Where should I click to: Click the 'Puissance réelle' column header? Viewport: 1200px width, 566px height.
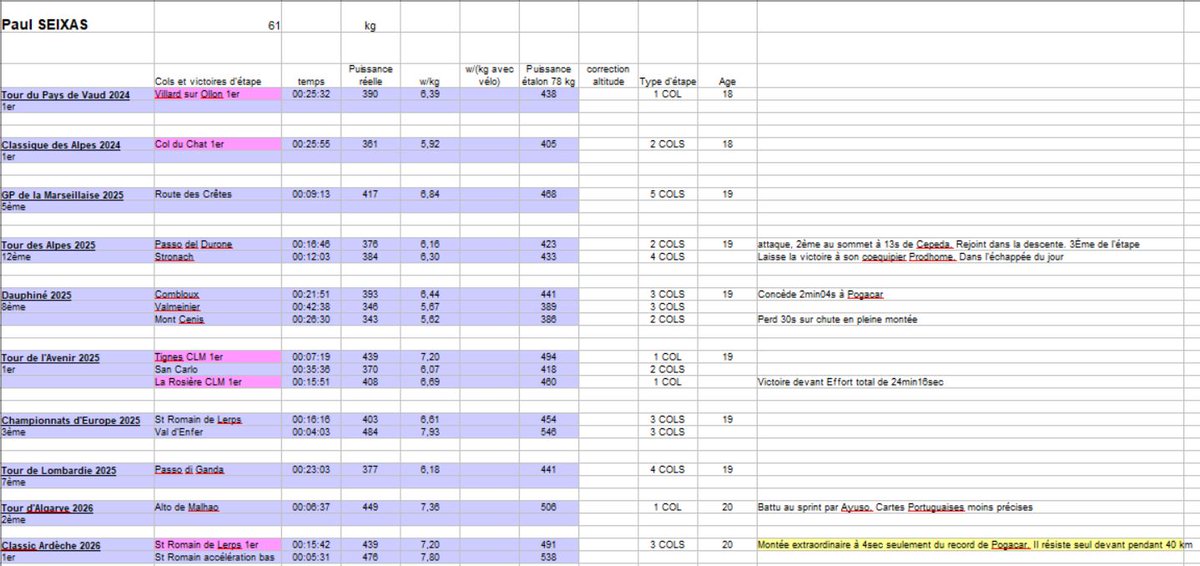tap(371, 75)
